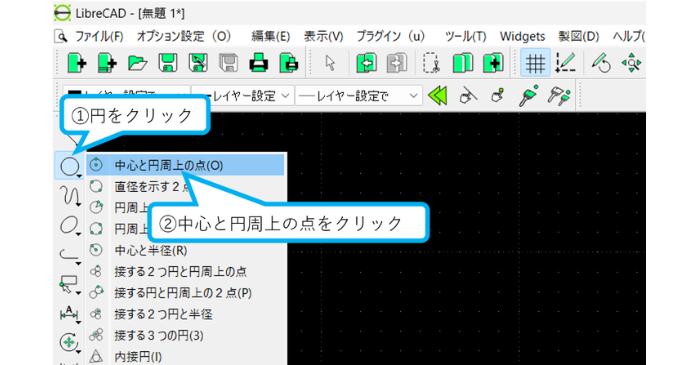The image size is (698, 365).
Task: Open the Widgets menu
Action: (522, 36)
